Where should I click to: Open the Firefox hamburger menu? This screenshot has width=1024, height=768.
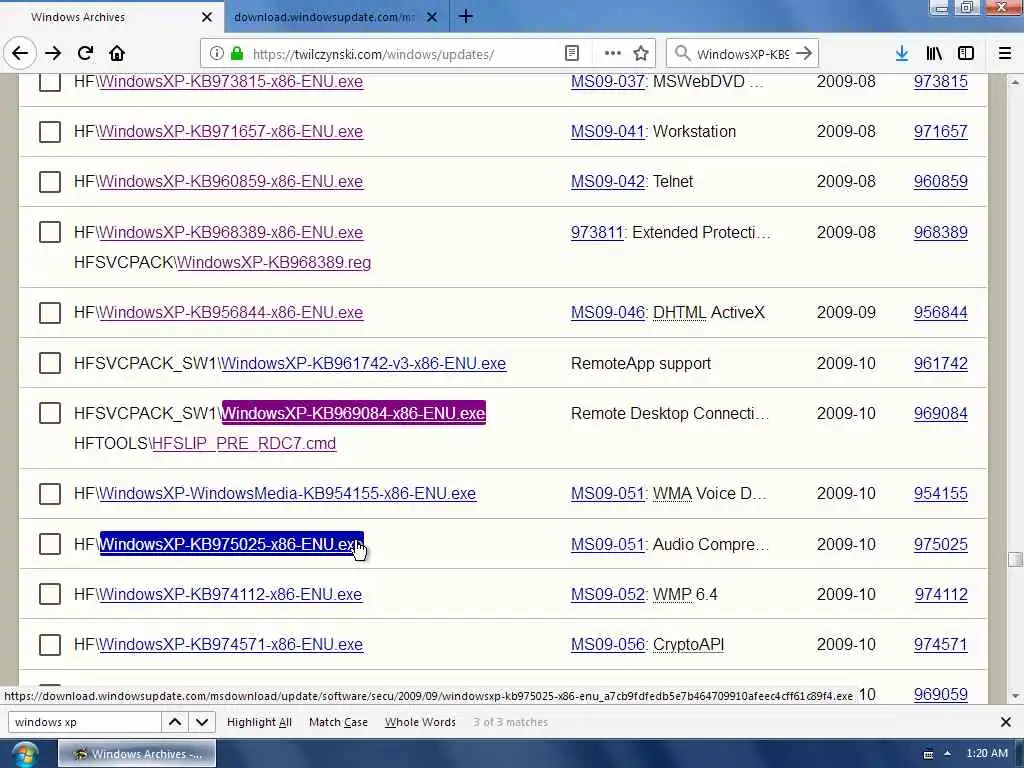click(1005, 54)
